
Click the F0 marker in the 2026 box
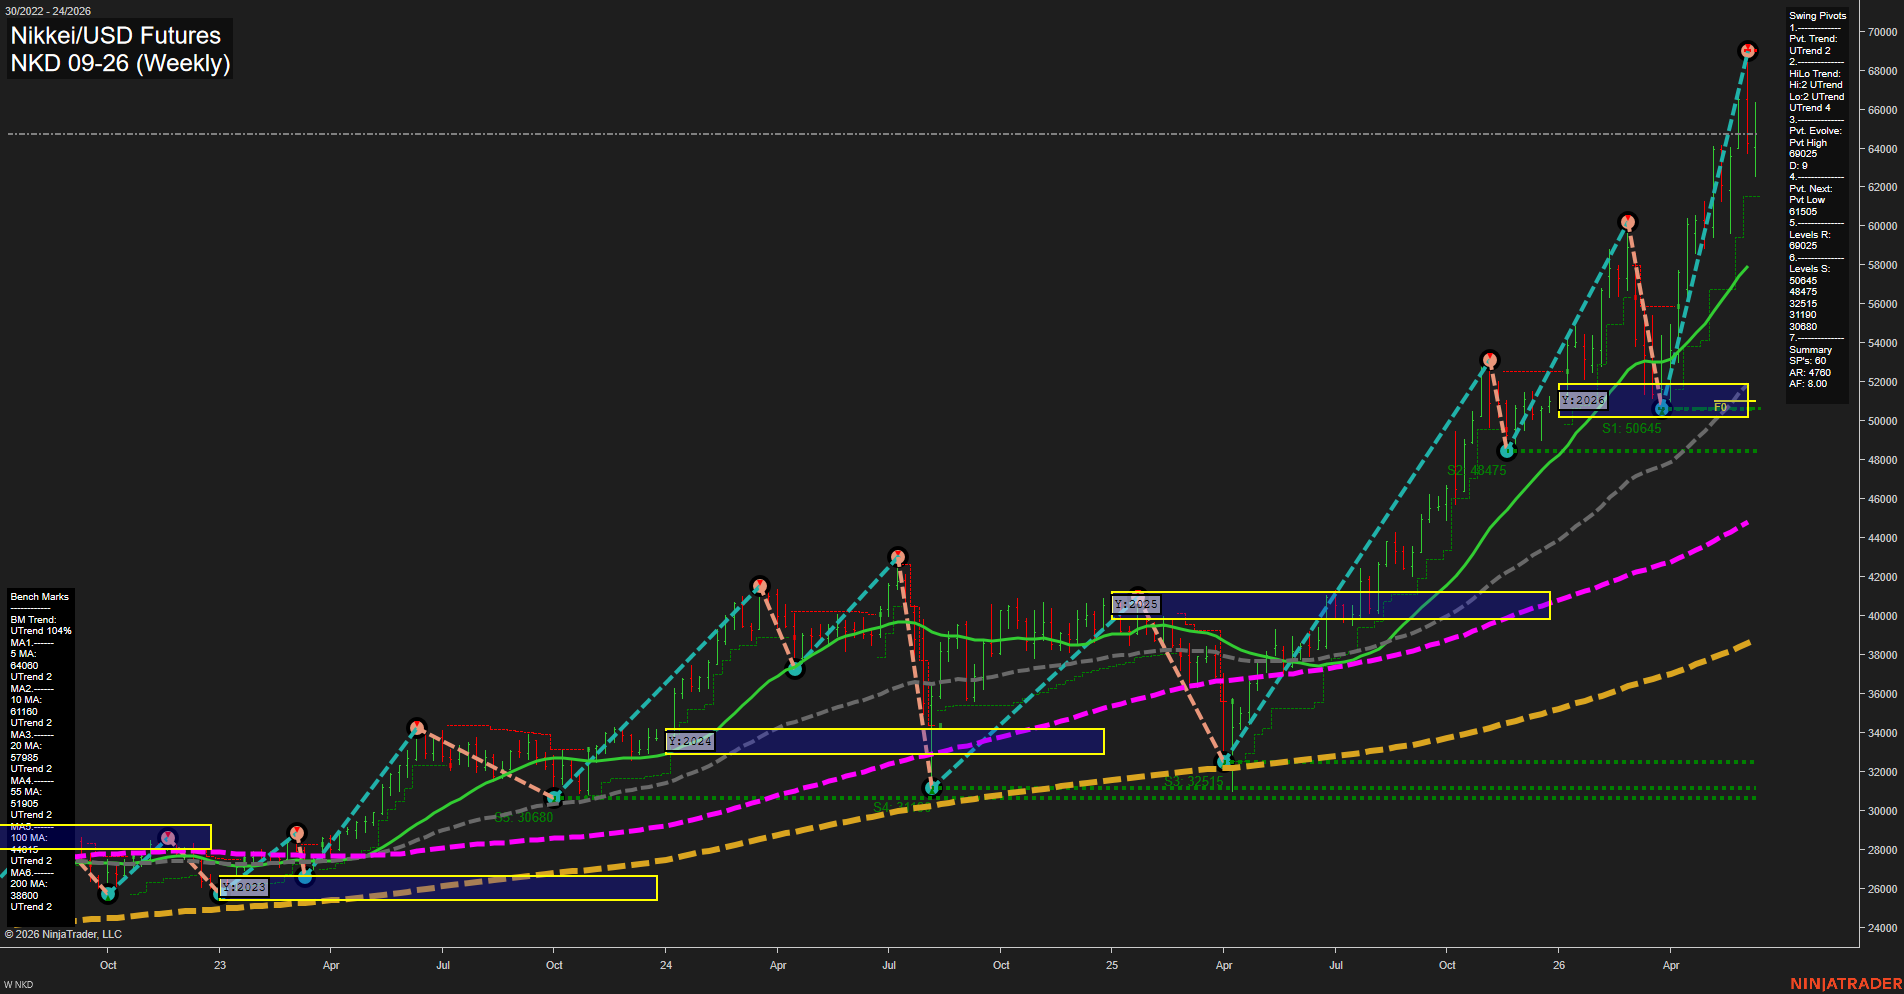point(1720,407)
